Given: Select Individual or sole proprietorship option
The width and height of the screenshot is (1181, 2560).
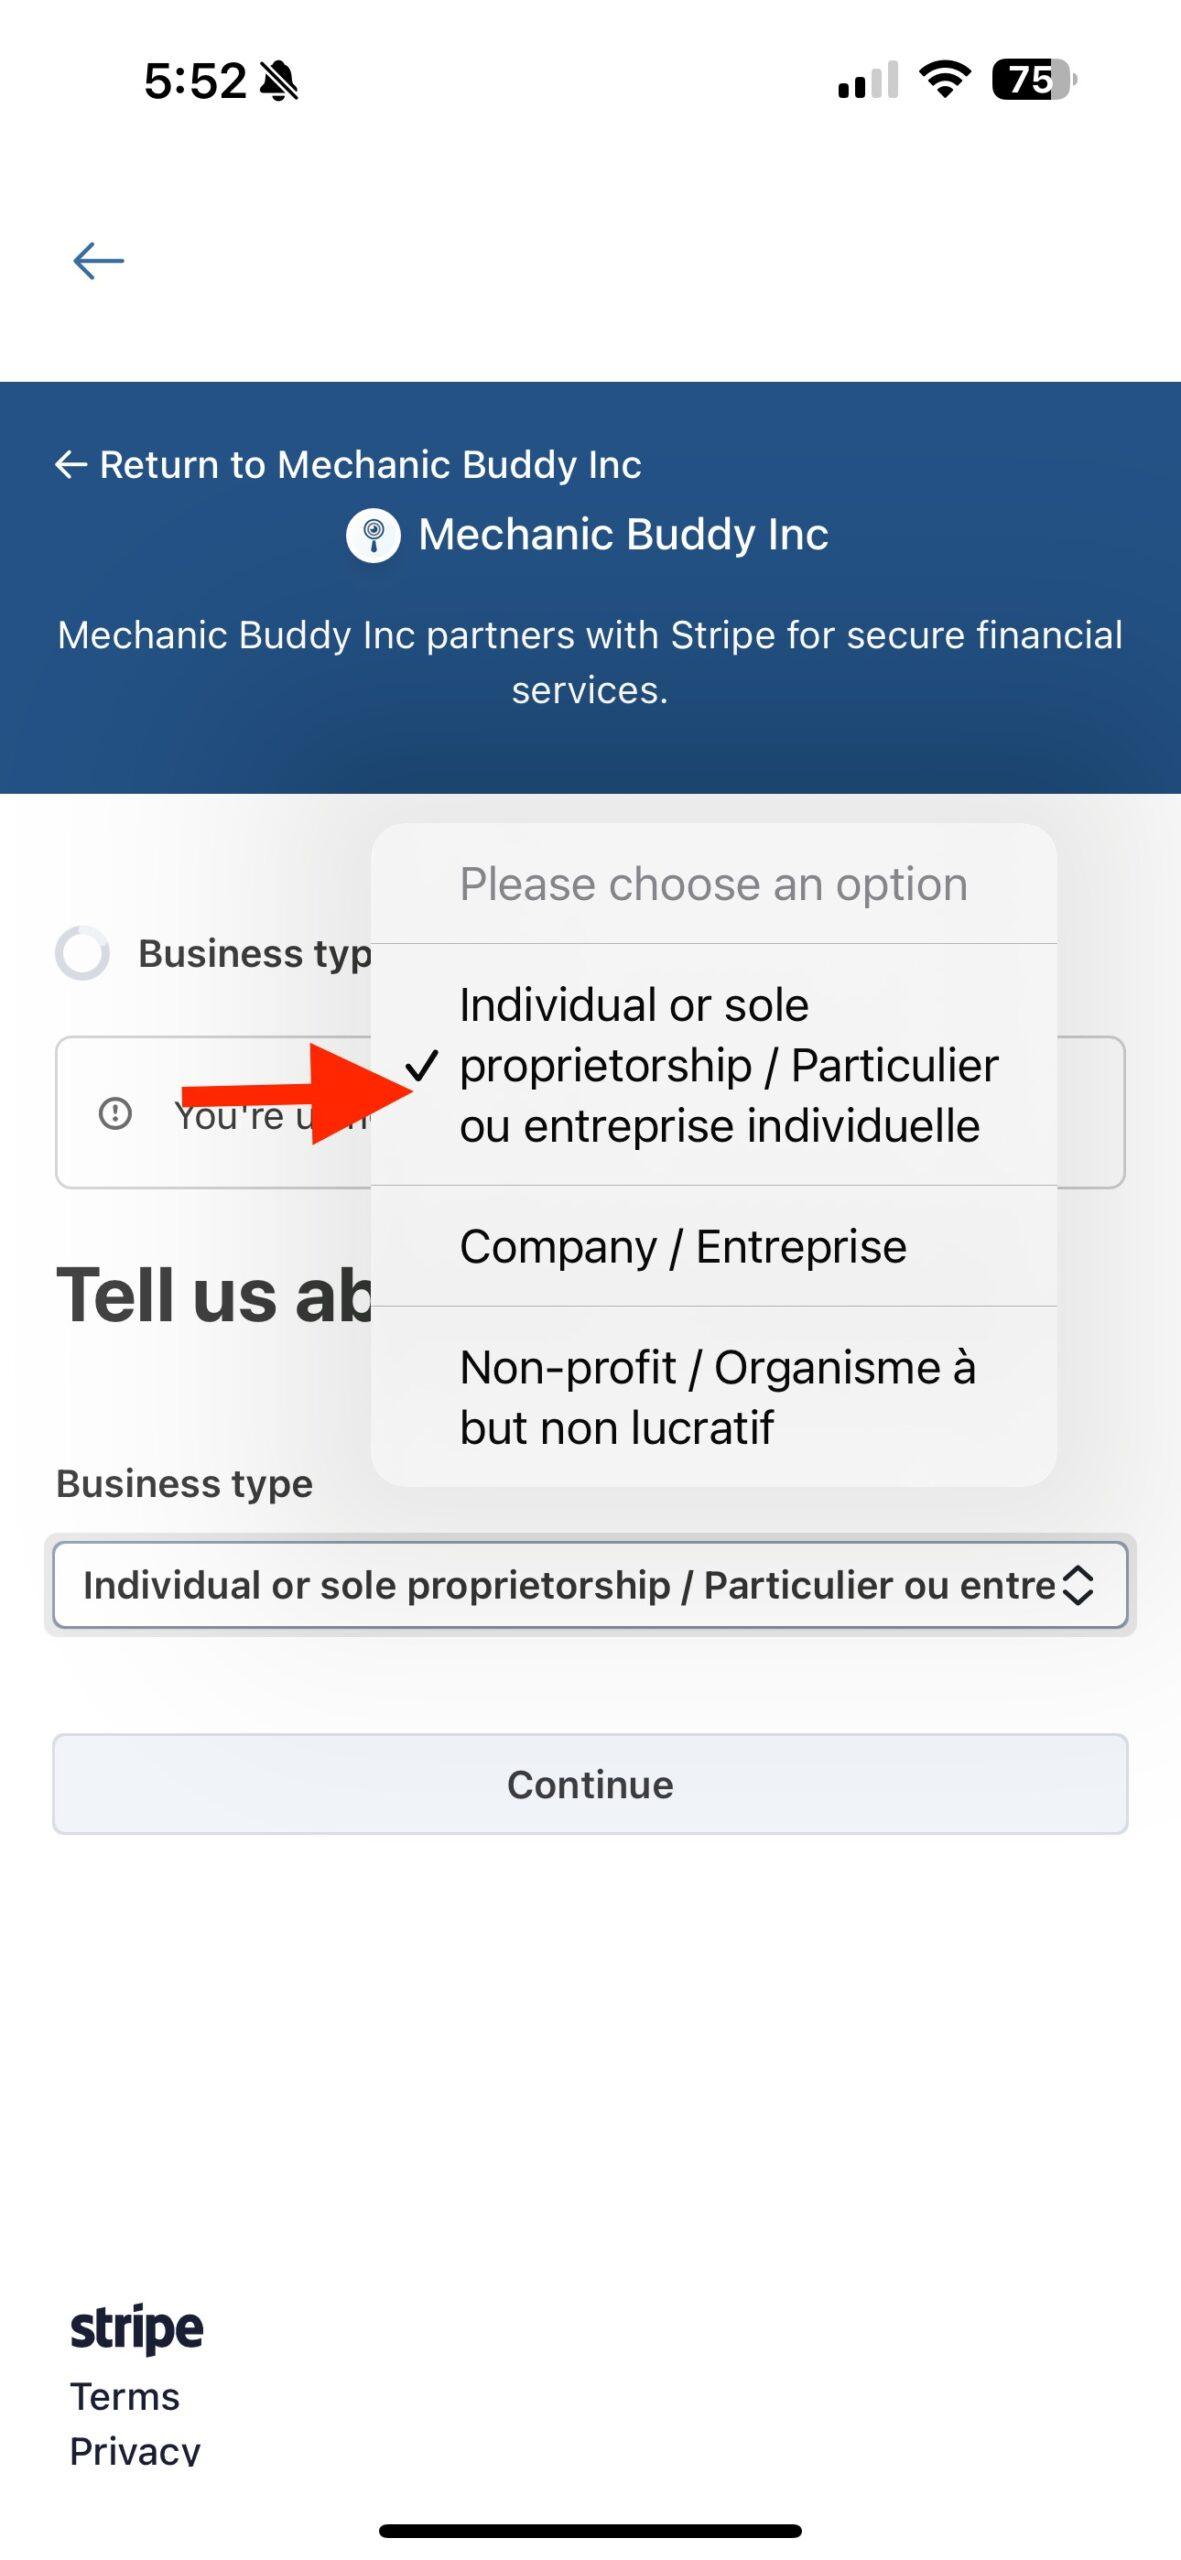Looking at the screenshot, I should (x=714, y=1065).
